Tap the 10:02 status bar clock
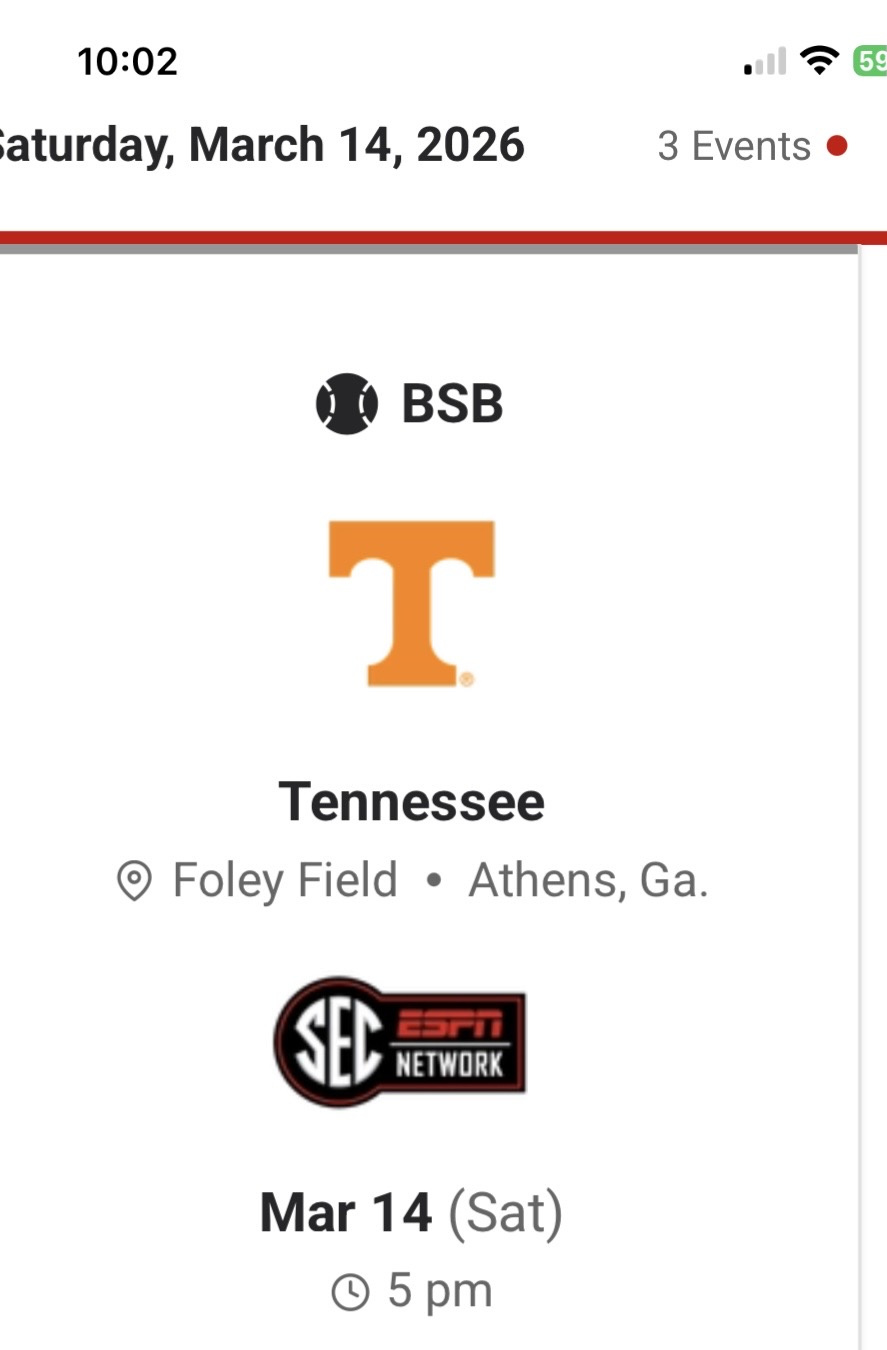Screen dimensions: 887x1350 click(127, 62)
